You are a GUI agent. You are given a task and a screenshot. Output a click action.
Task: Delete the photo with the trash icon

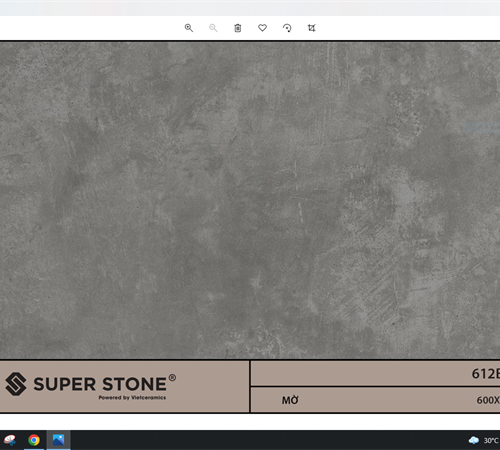coord(238,28)
